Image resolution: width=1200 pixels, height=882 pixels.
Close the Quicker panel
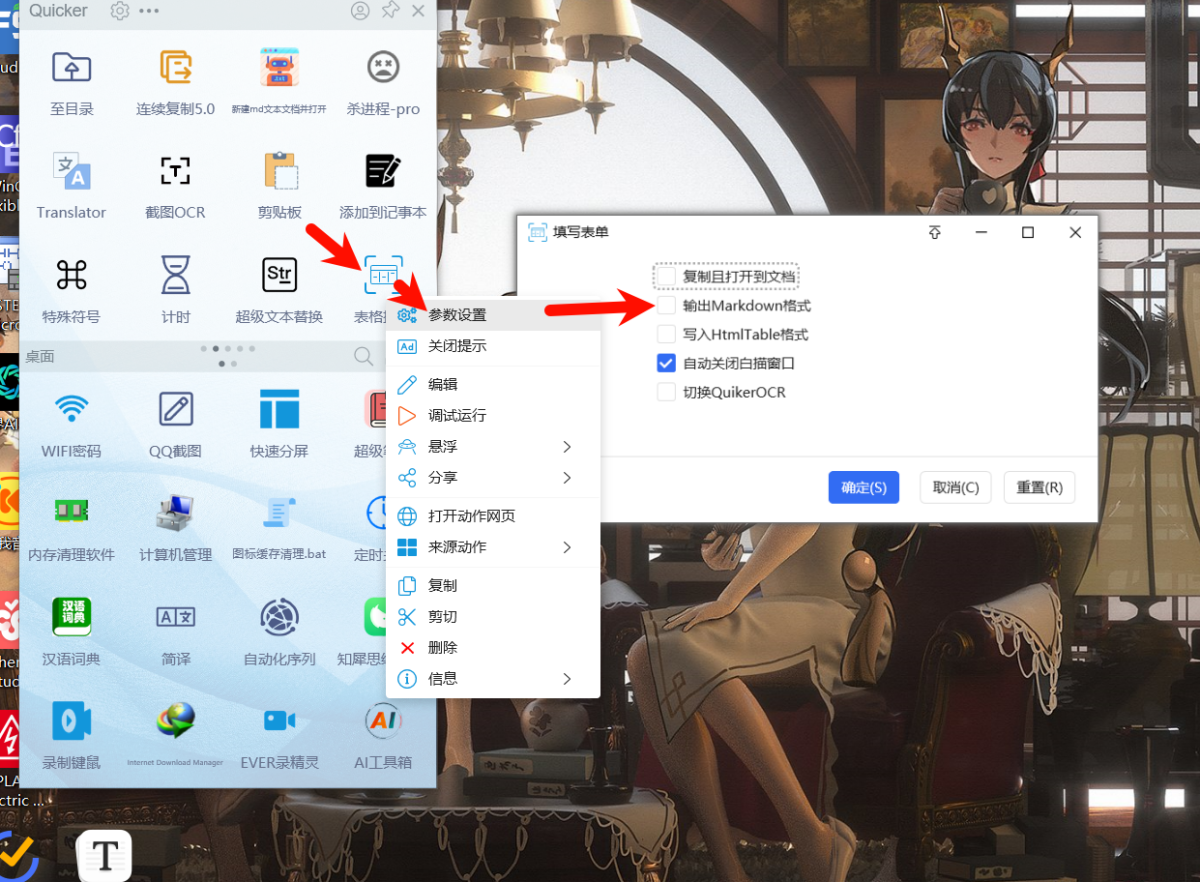click(x=418, y=11)
